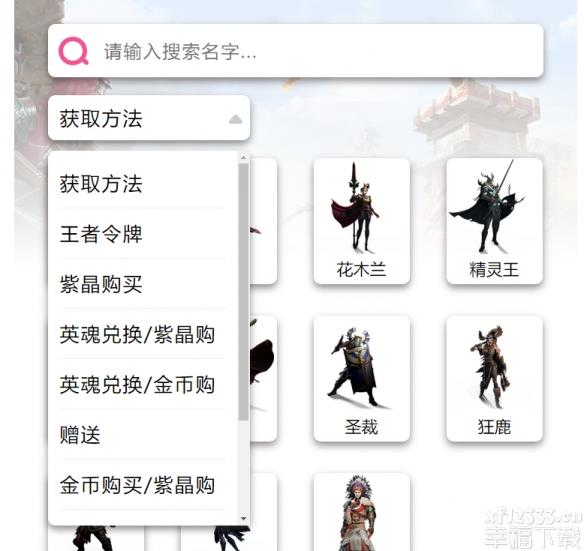This screenshot has height=551, width=584.
Task: Click the pink magnifier search icon
Action: point(74,51)
